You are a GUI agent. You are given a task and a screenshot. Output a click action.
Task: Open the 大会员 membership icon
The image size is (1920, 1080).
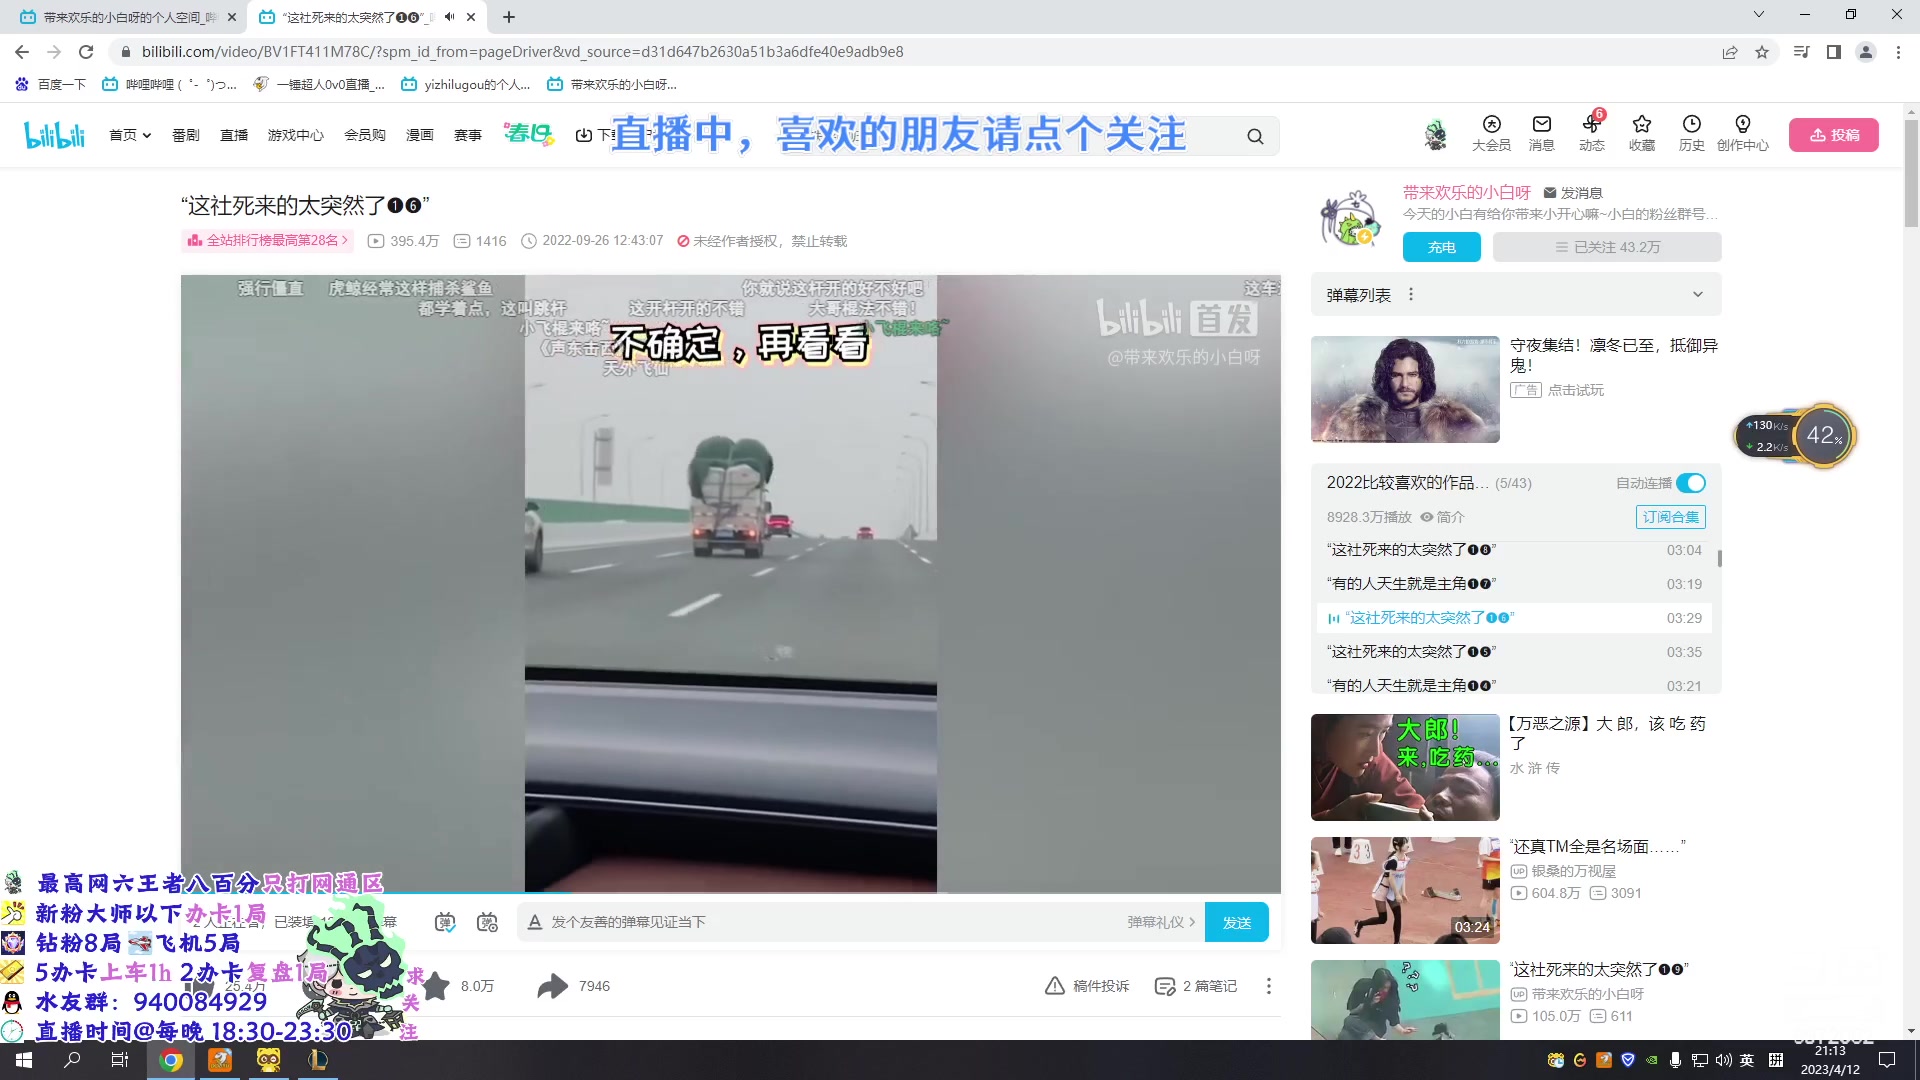[1491, 133]
